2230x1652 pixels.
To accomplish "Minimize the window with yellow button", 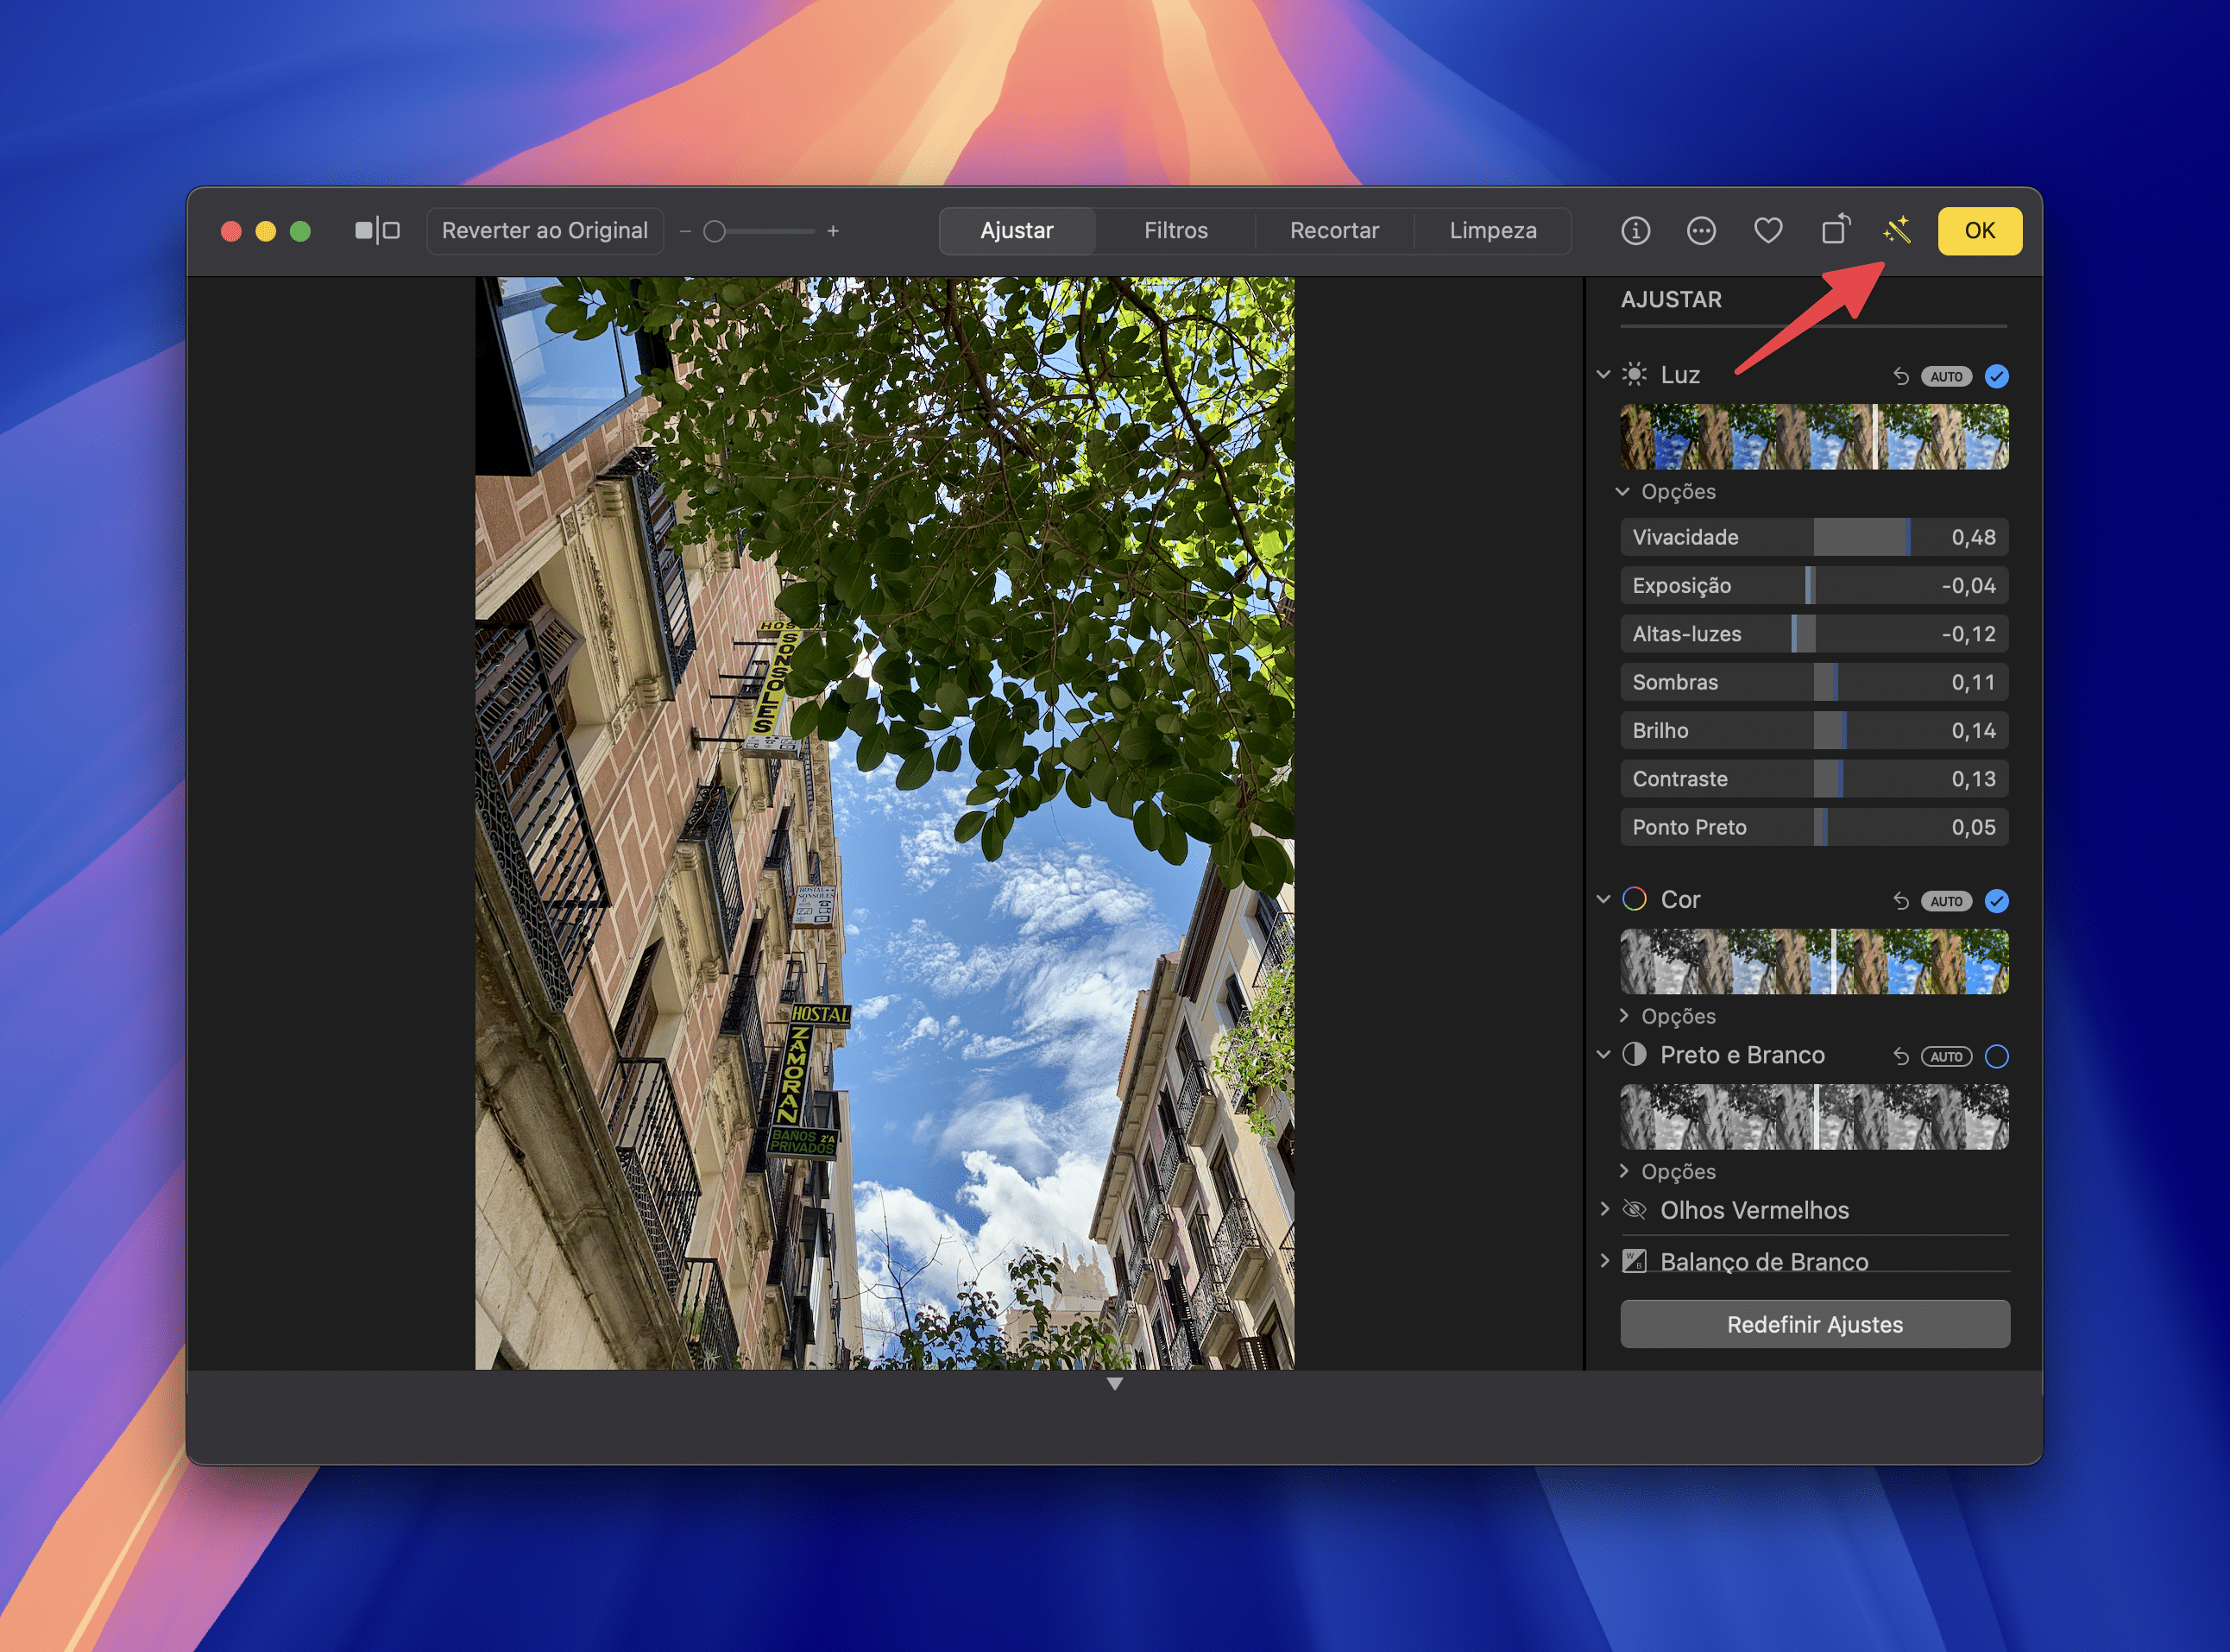I will (x=266, y=231).
